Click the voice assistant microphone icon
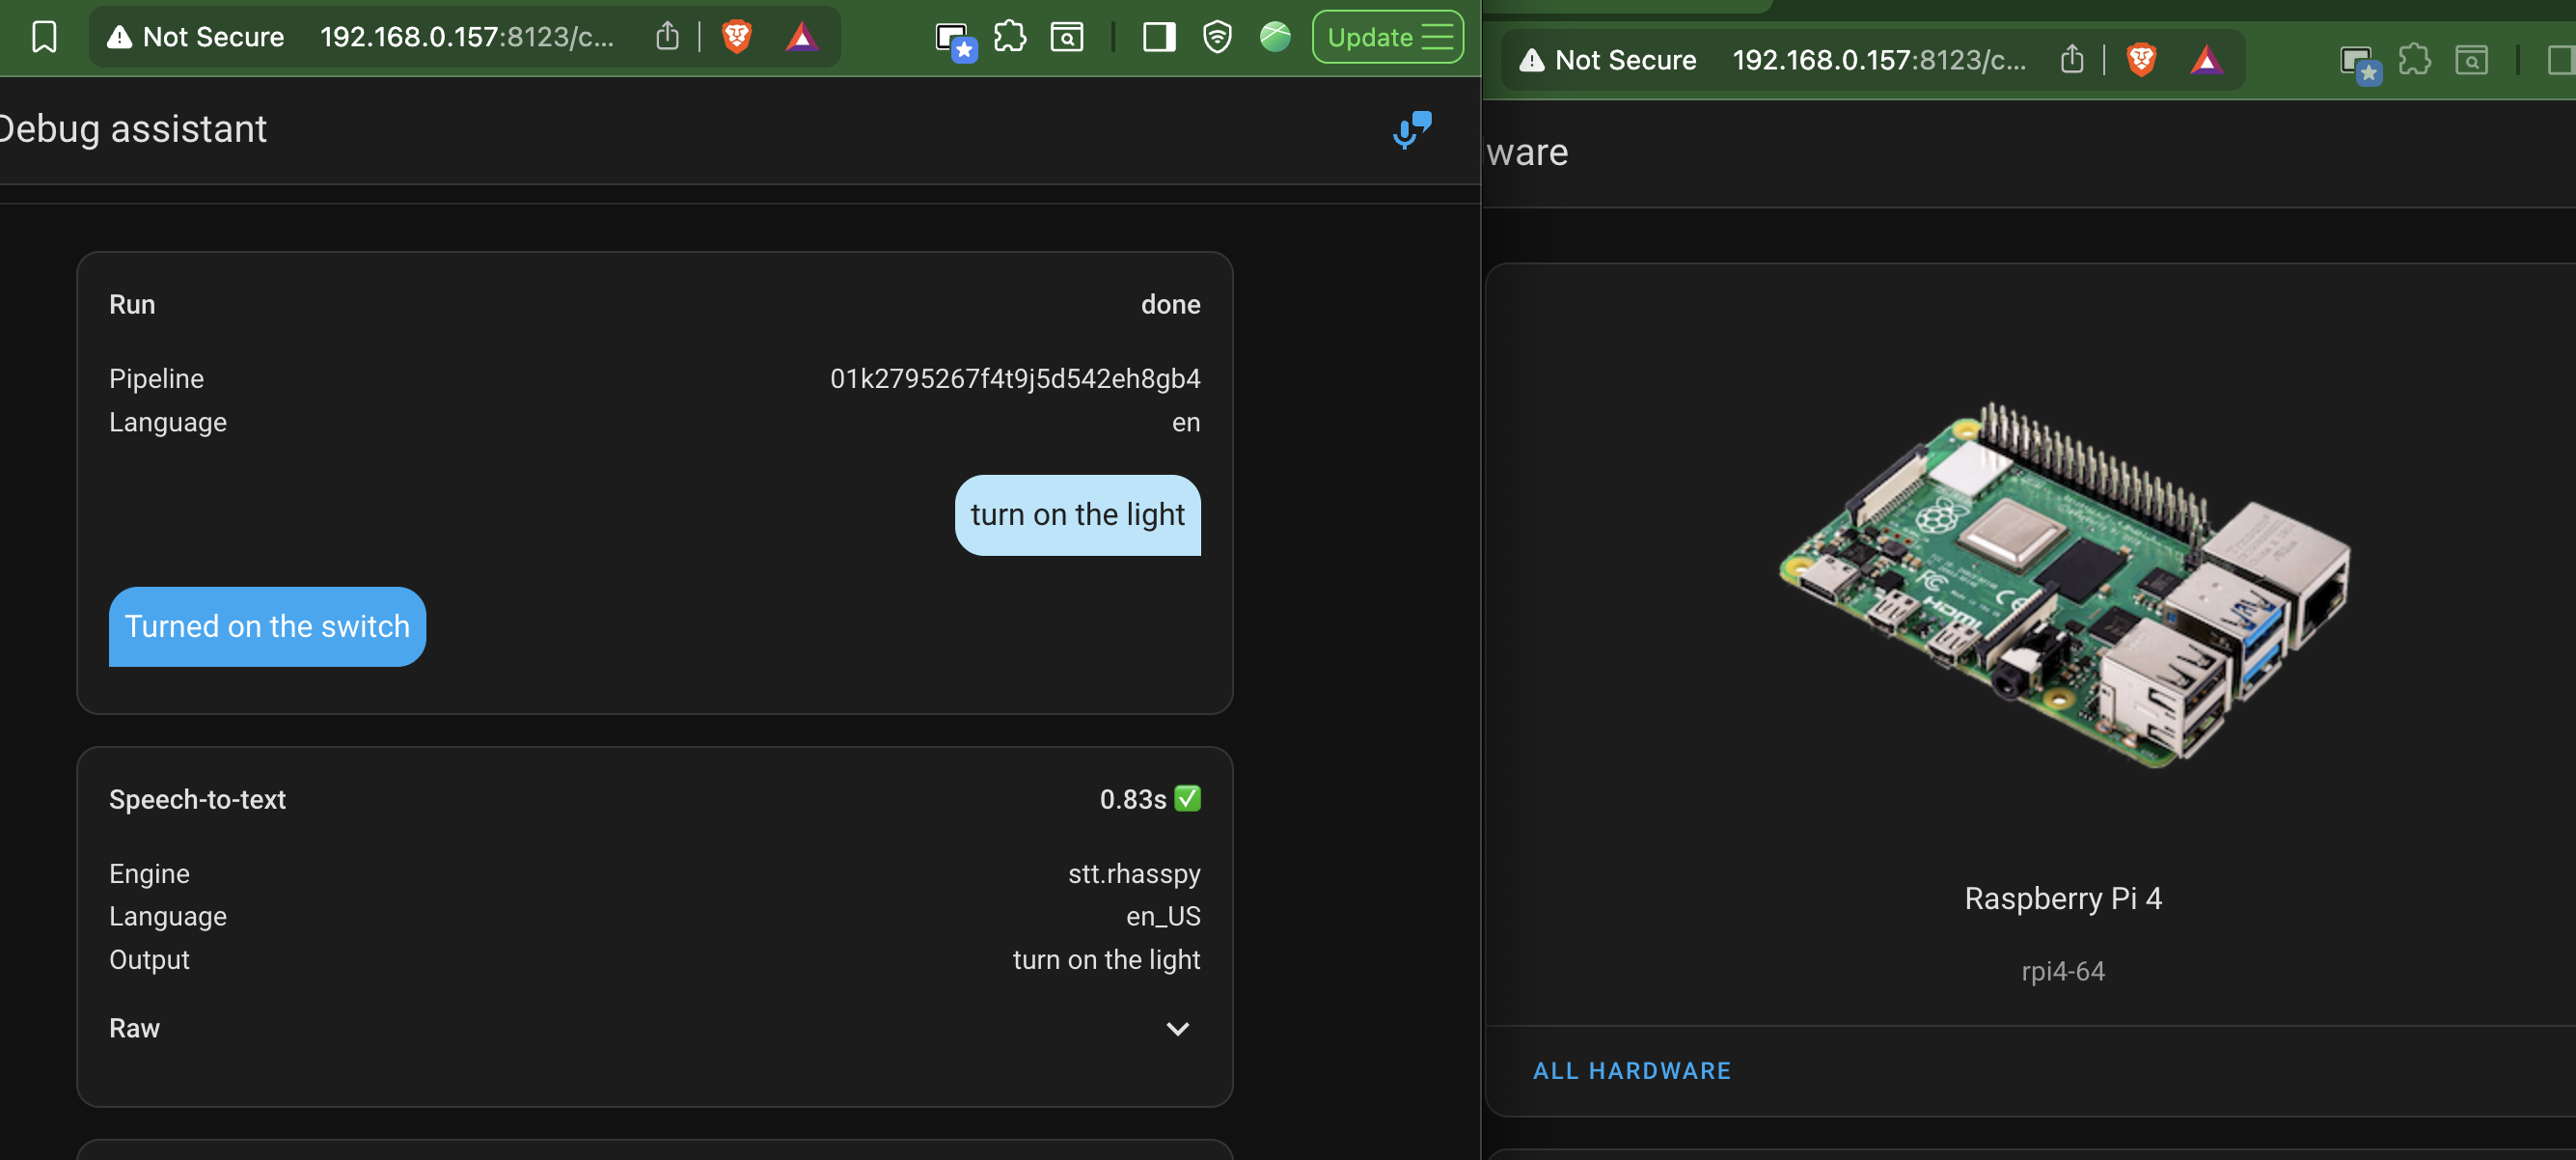Screen dimensions: 2576x1160 (x=1412, y=130)
